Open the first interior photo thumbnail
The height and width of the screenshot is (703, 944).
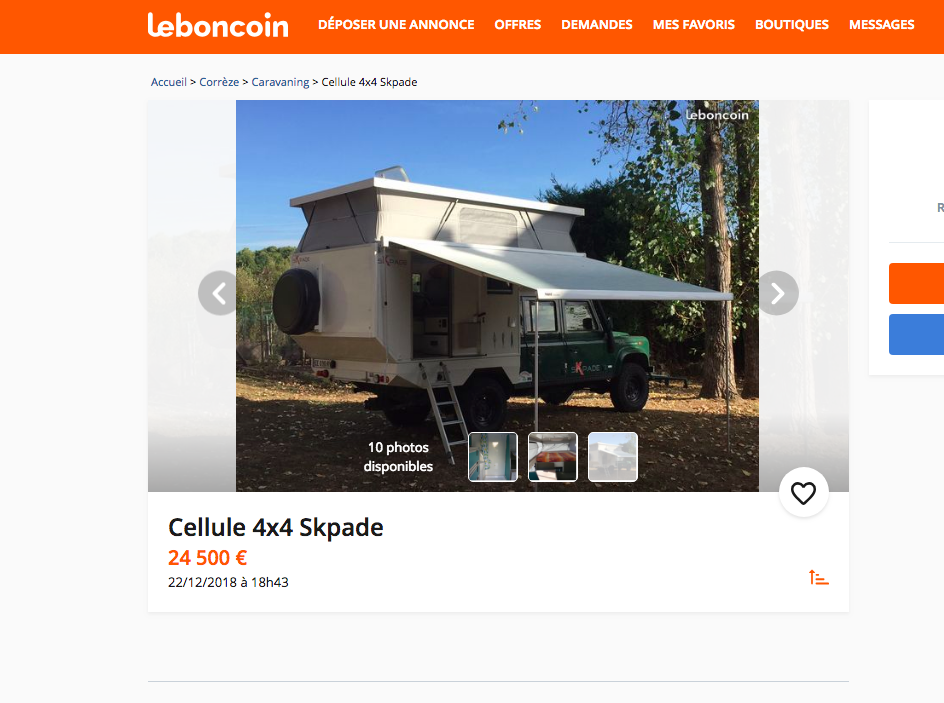point(493,457)
